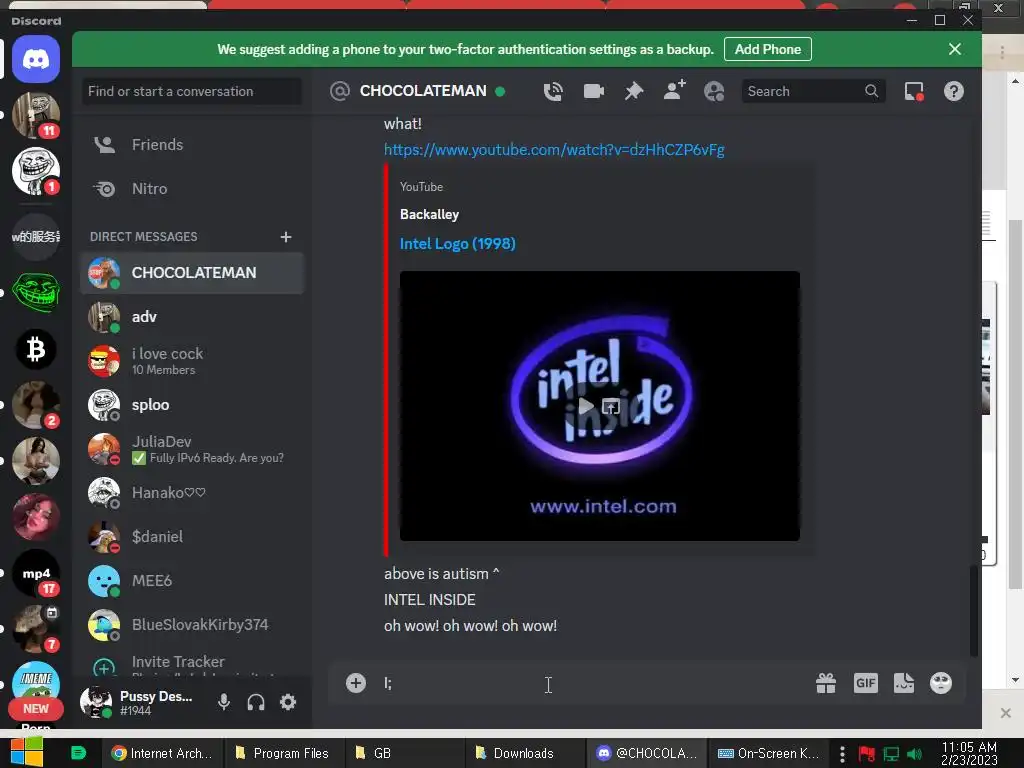Click the Backalley channel name
Viewport: 1024px width, 768px height.
coord(429,214)
